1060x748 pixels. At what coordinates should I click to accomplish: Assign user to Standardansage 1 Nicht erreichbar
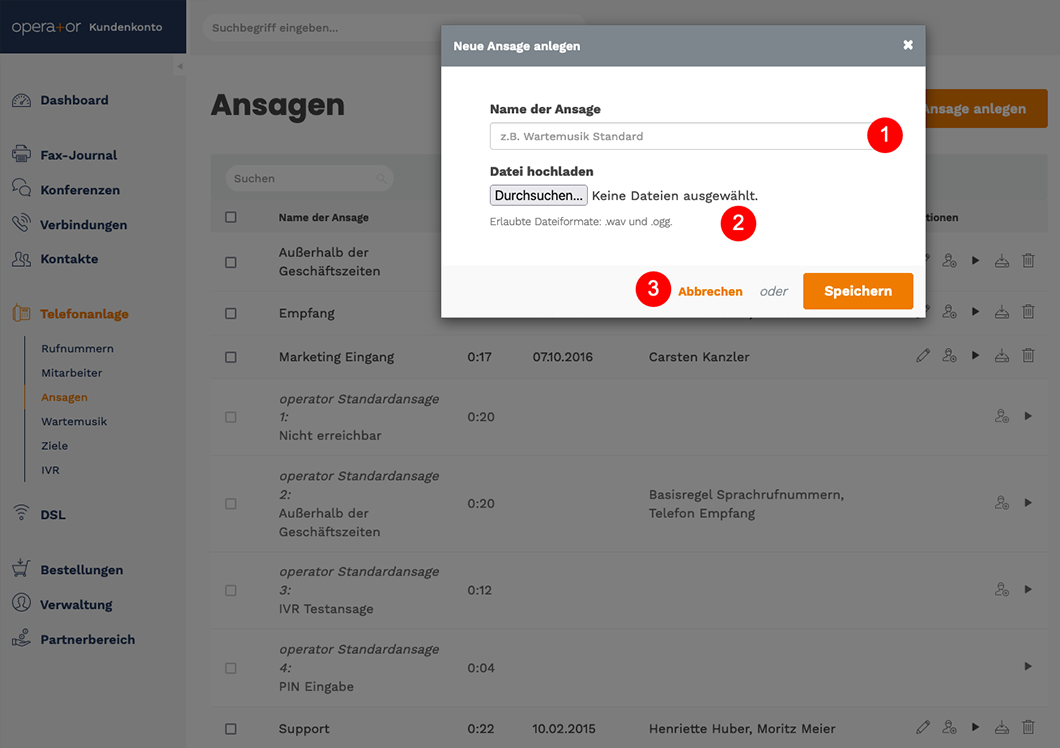1002,416
